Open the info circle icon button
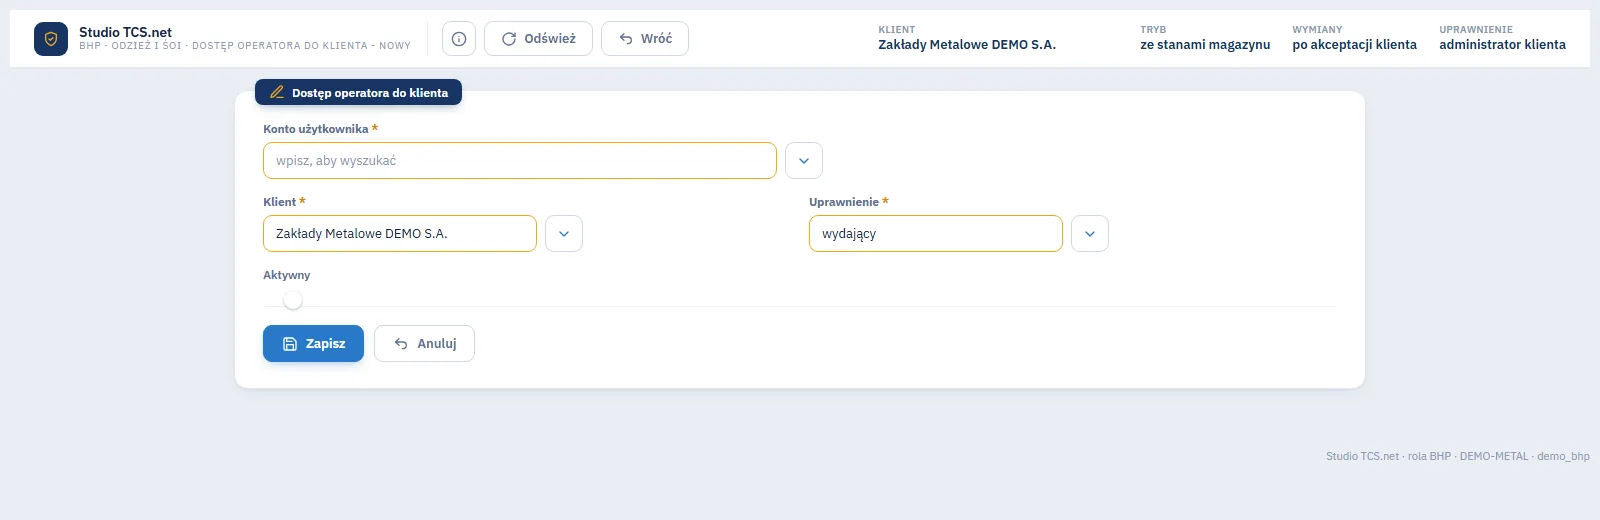The image size is (1600, 520). pos(459,39)
